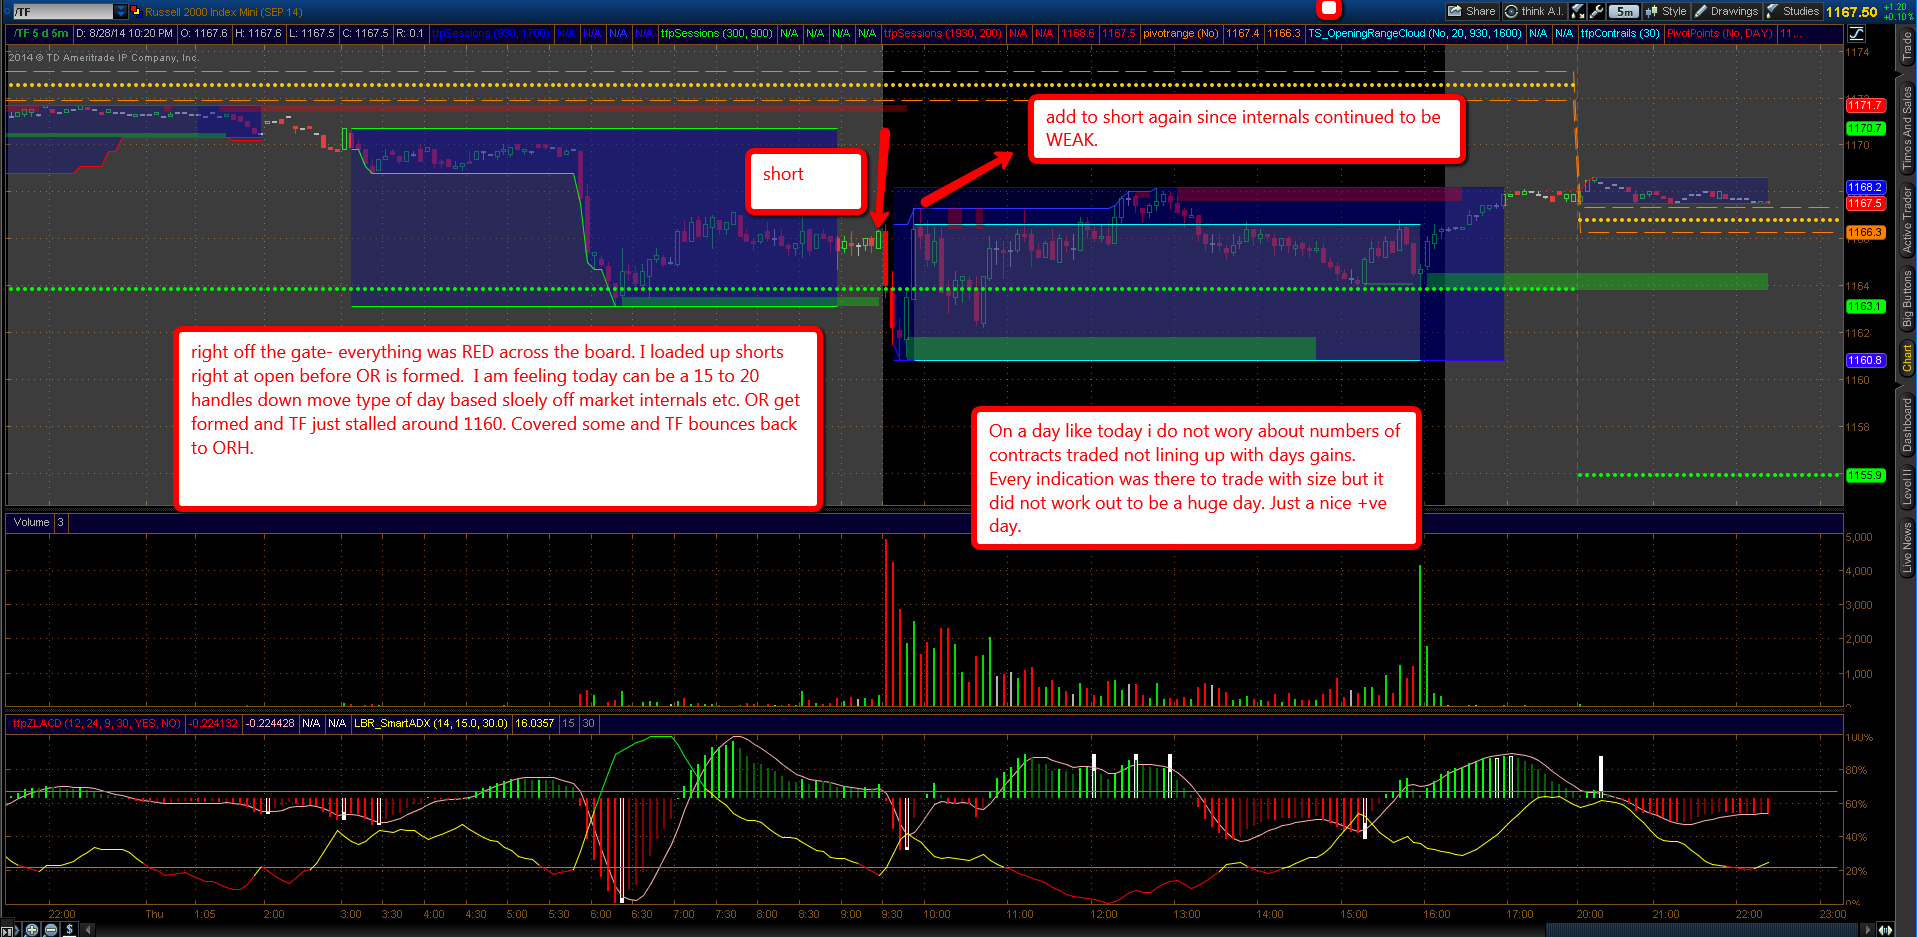Open the Studies menu
This screenshot has width=1917, height=937.
(1793, 11)
